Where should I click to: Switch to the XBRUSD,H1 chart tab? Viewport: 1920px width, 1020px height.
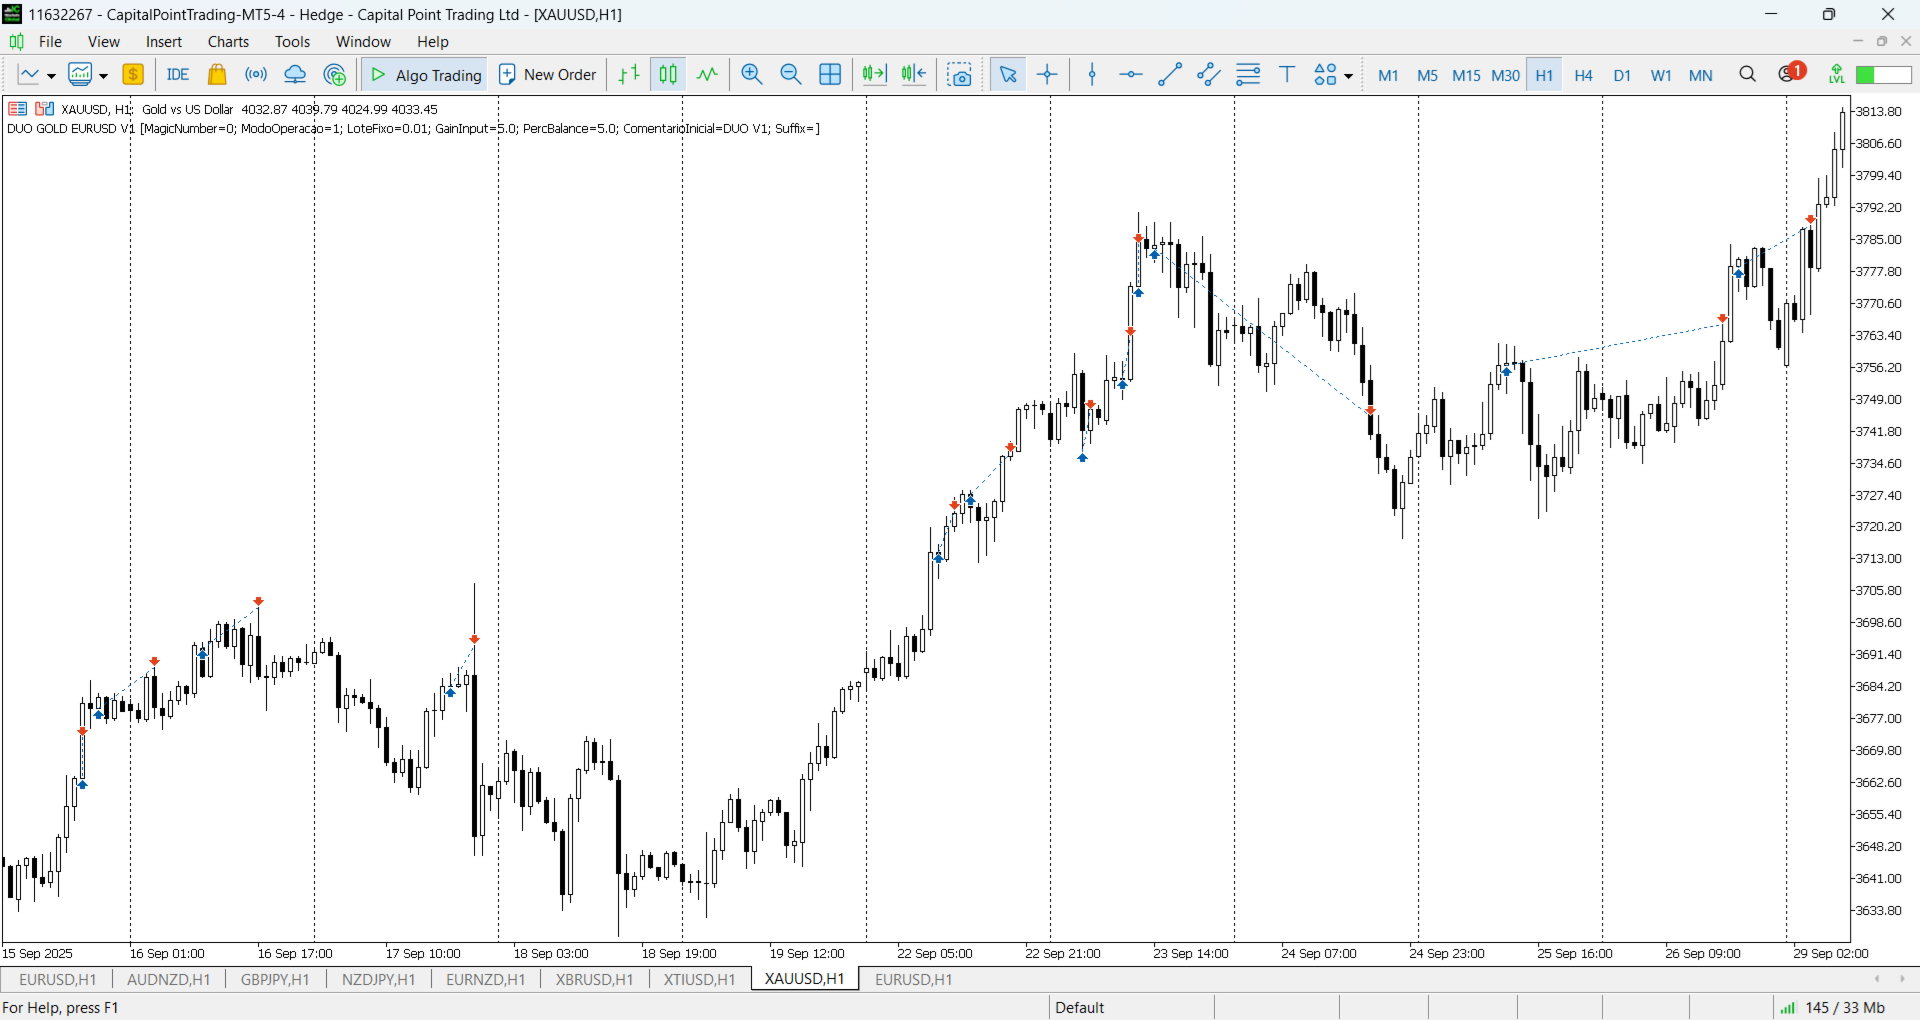point(595,980)
